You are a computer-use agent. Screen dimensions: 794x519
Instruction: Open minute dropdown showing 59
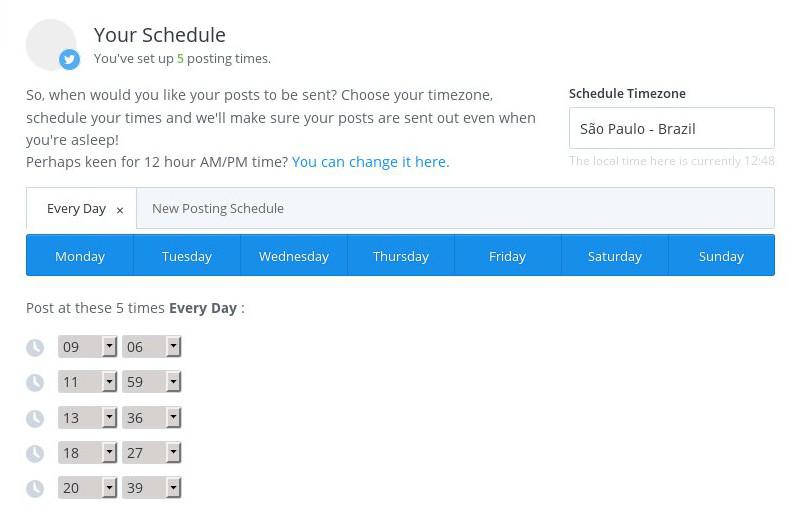pos(152,382)
